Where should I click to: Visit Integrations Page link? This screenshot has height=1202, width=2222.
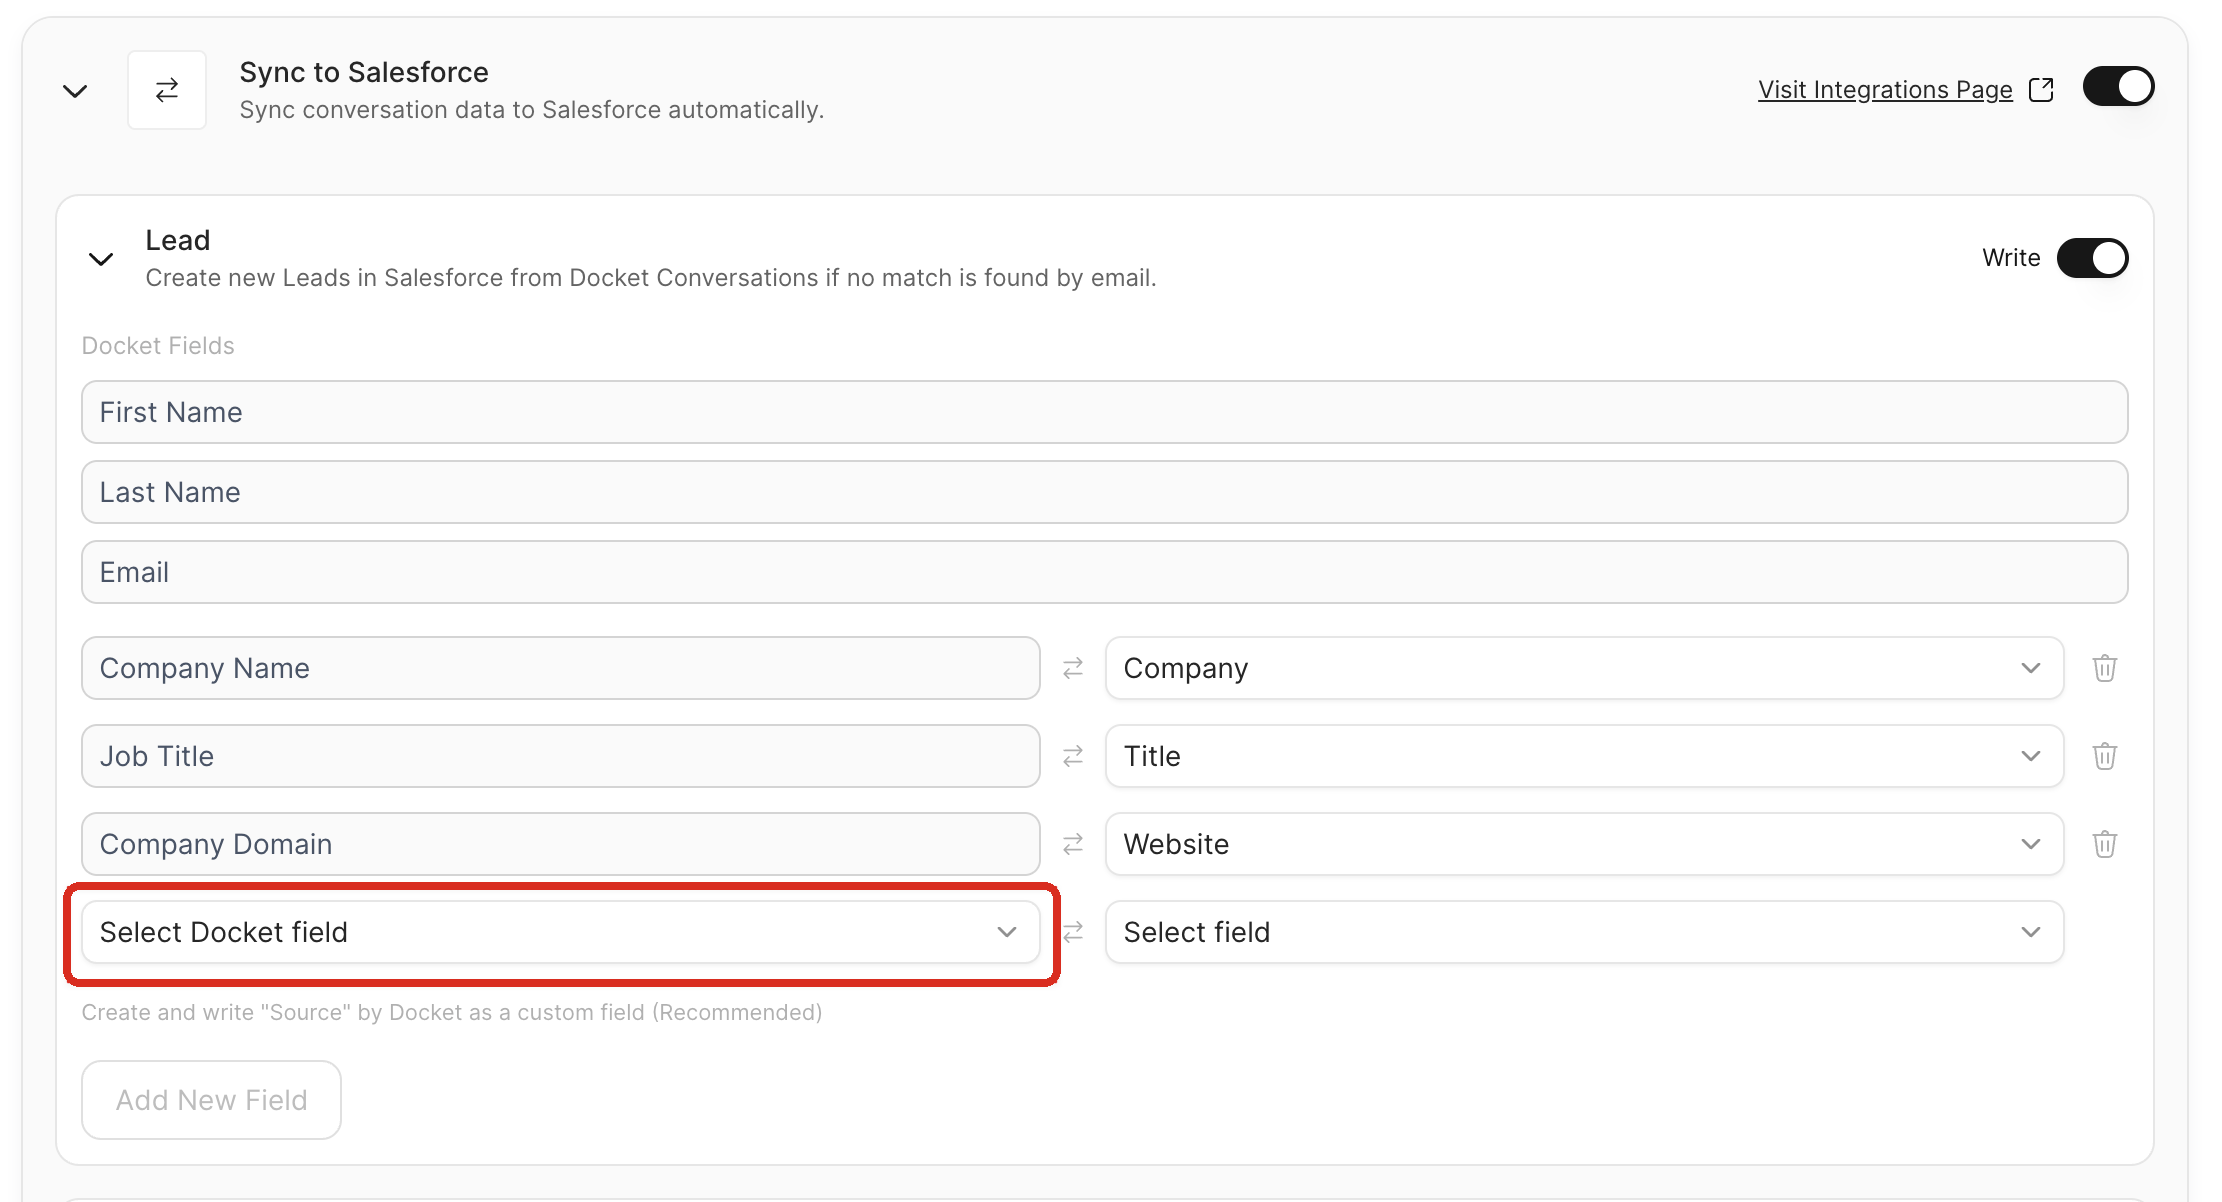[1885, 90]
